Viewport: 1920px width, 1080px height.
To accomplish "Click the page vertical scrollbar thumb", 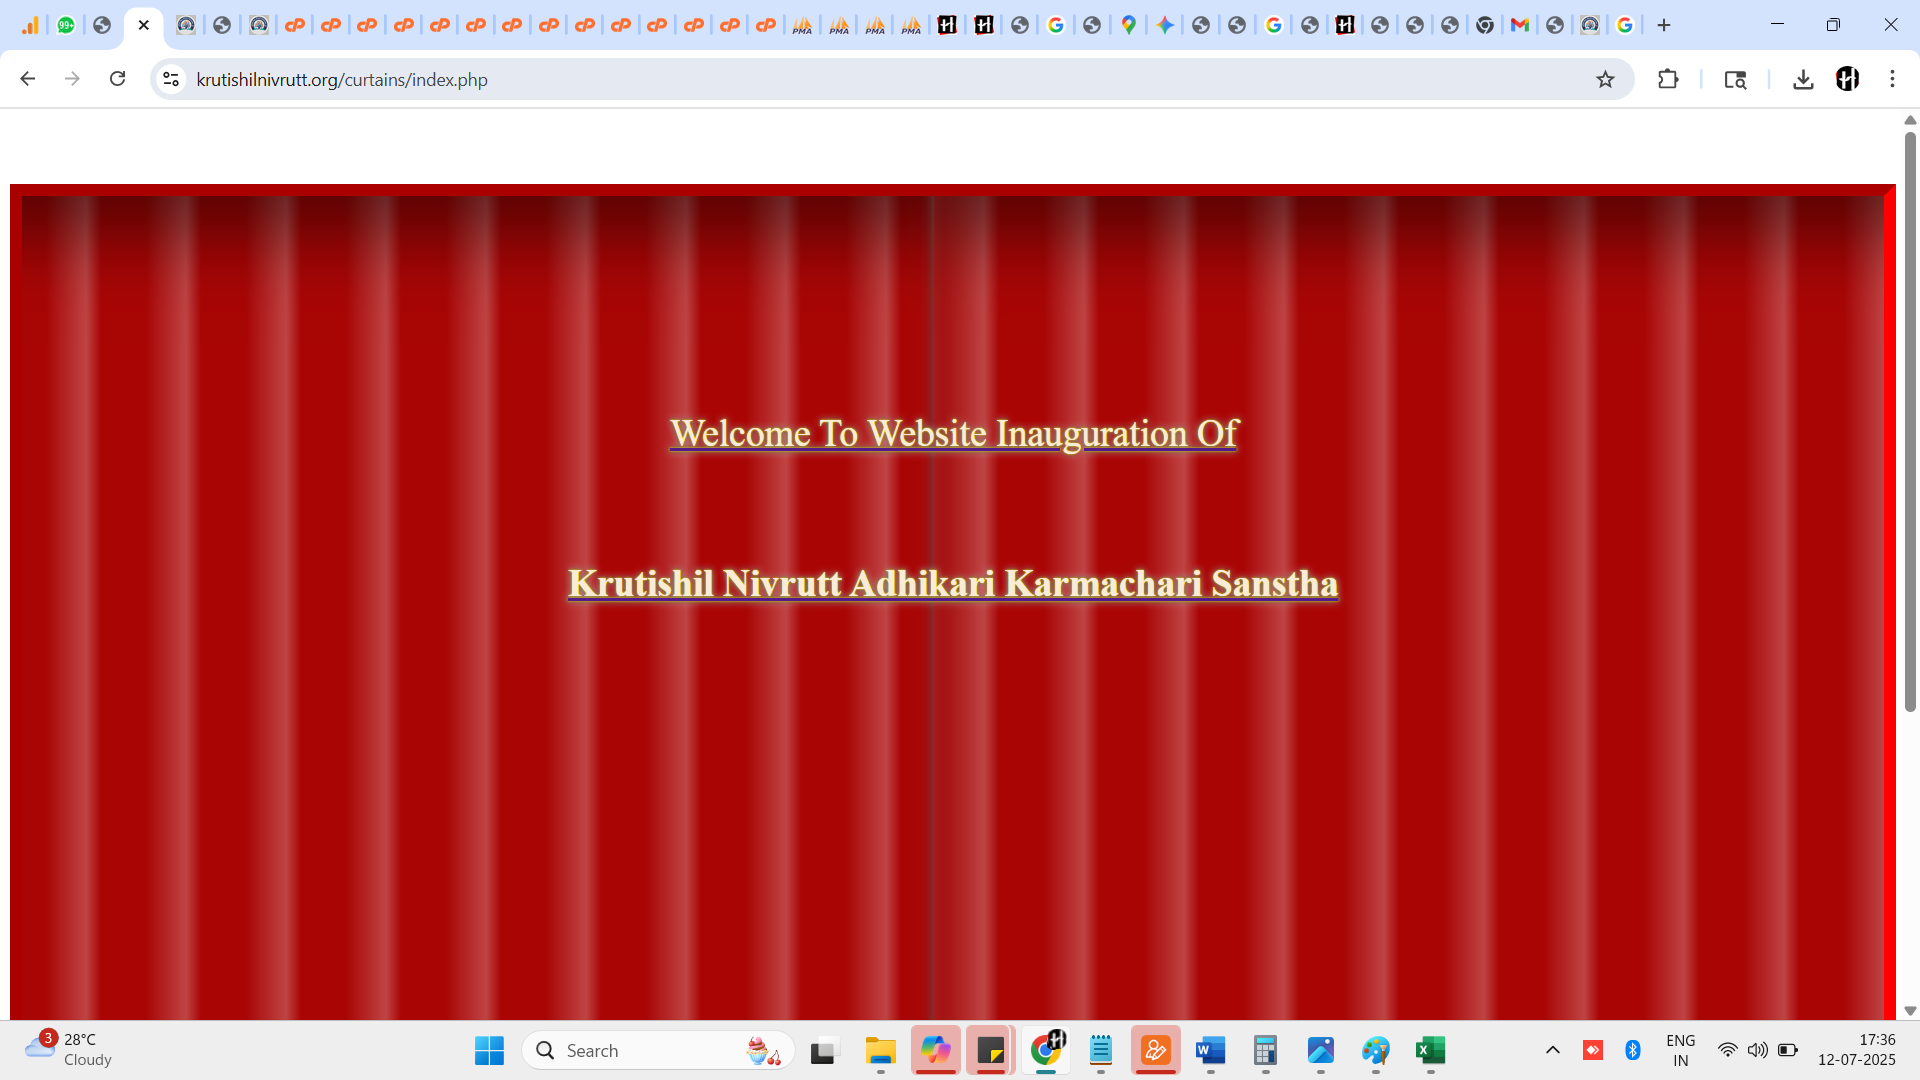I will click(x=1910, y=420).
